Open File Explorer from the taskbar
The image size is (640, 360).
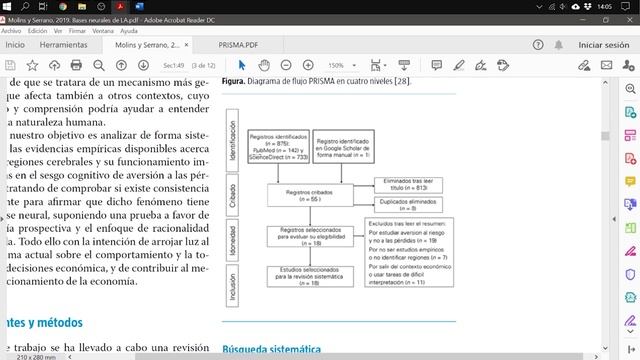point(82,6)
